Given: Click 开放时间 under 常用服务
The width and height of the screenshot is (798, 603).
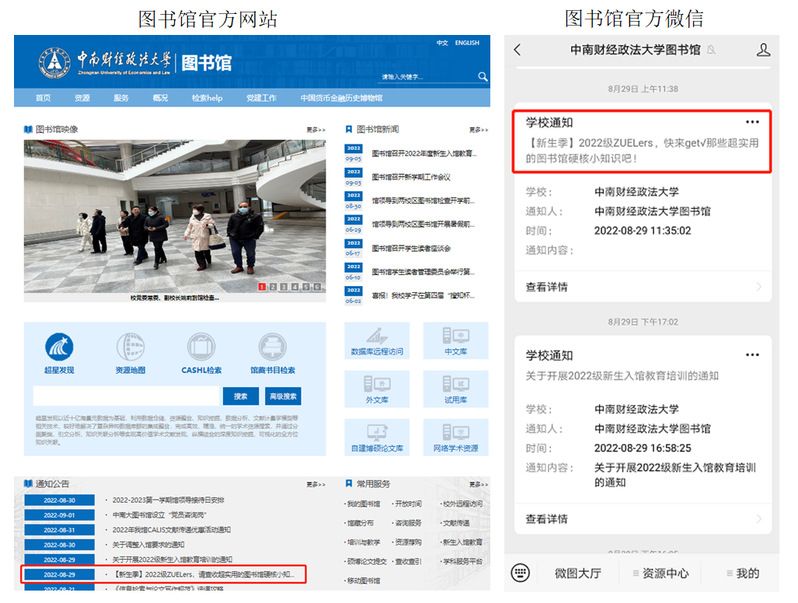Looking at the screenshot, I should [408, 504].
